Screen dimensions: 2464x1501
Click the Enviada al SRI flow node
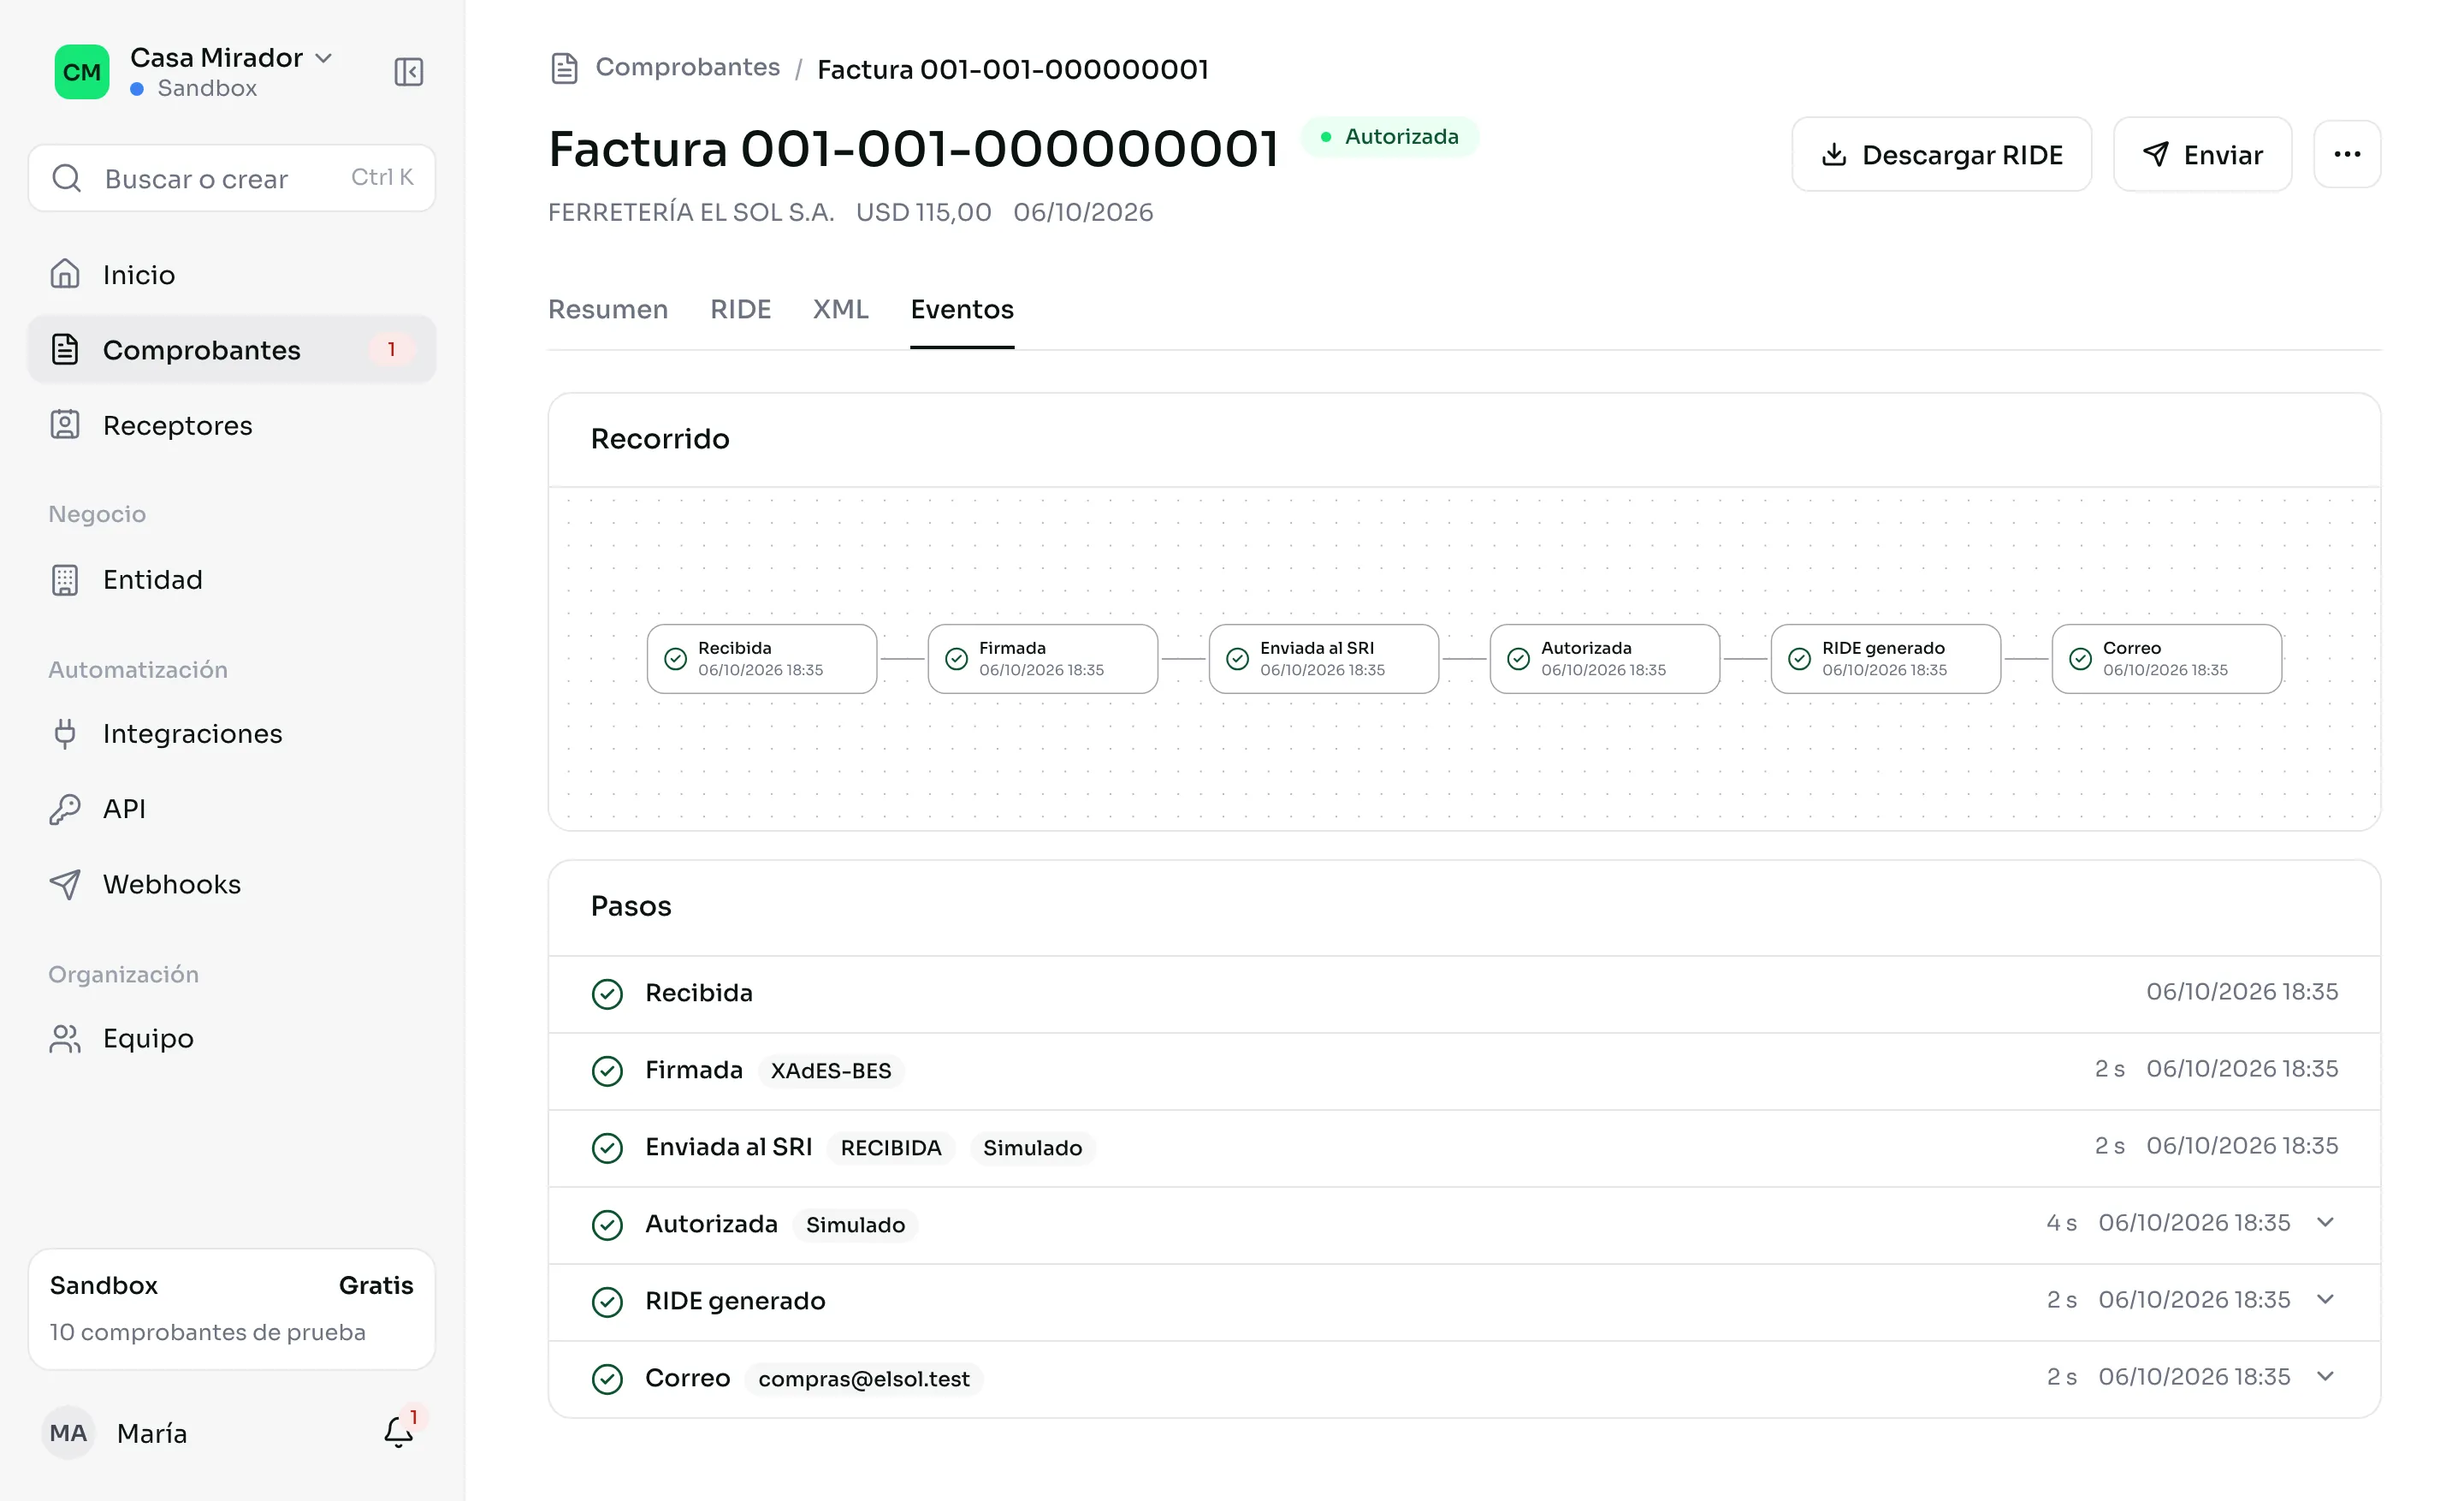pos(1324,659)
